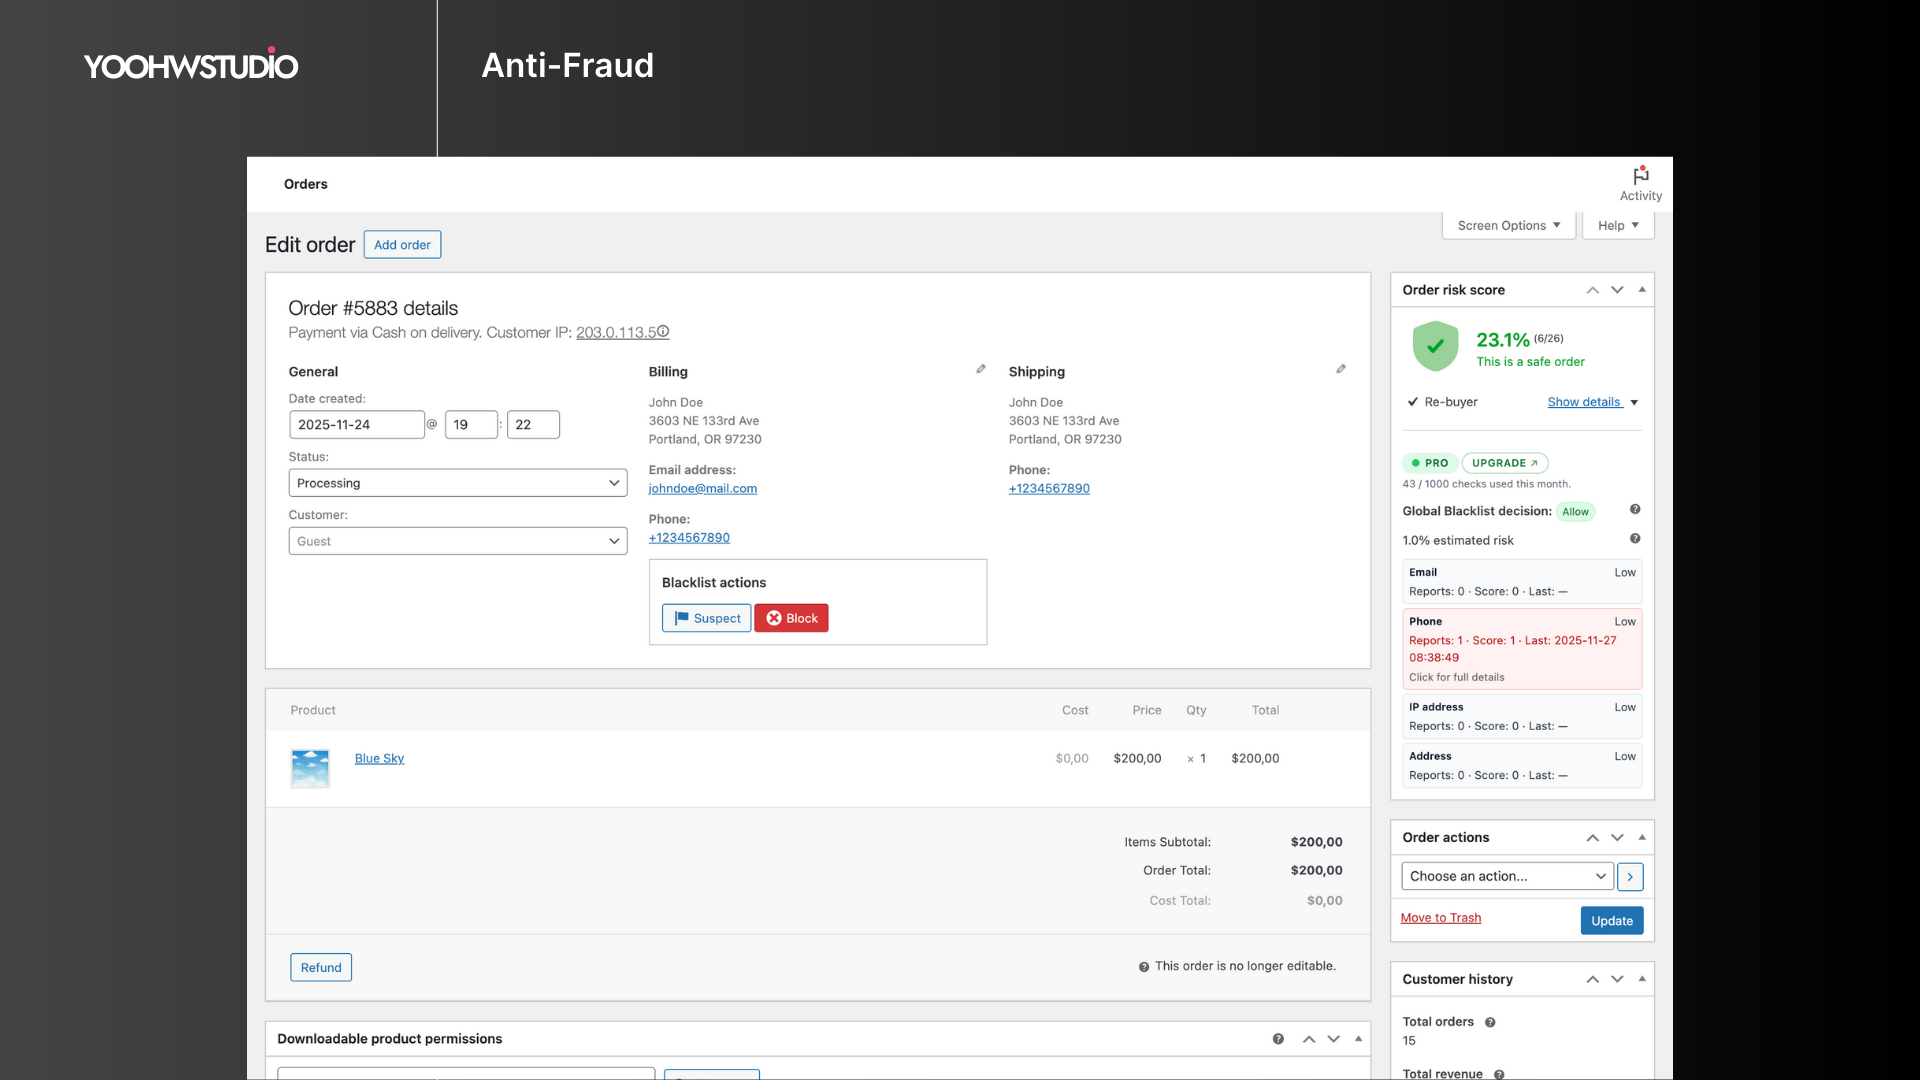The image size is (1920, 1080).
Task: Click the help icon next to Global Blacklist decision
Action: [1635, 509]
